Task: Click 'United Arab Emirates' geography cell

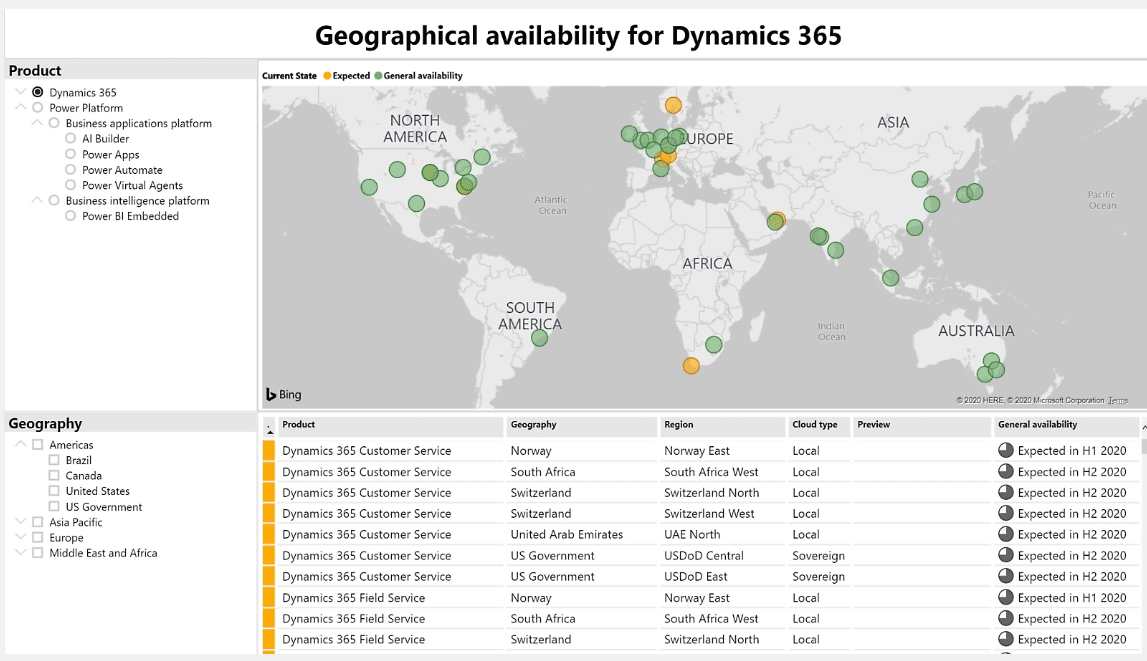Action: 567,535
